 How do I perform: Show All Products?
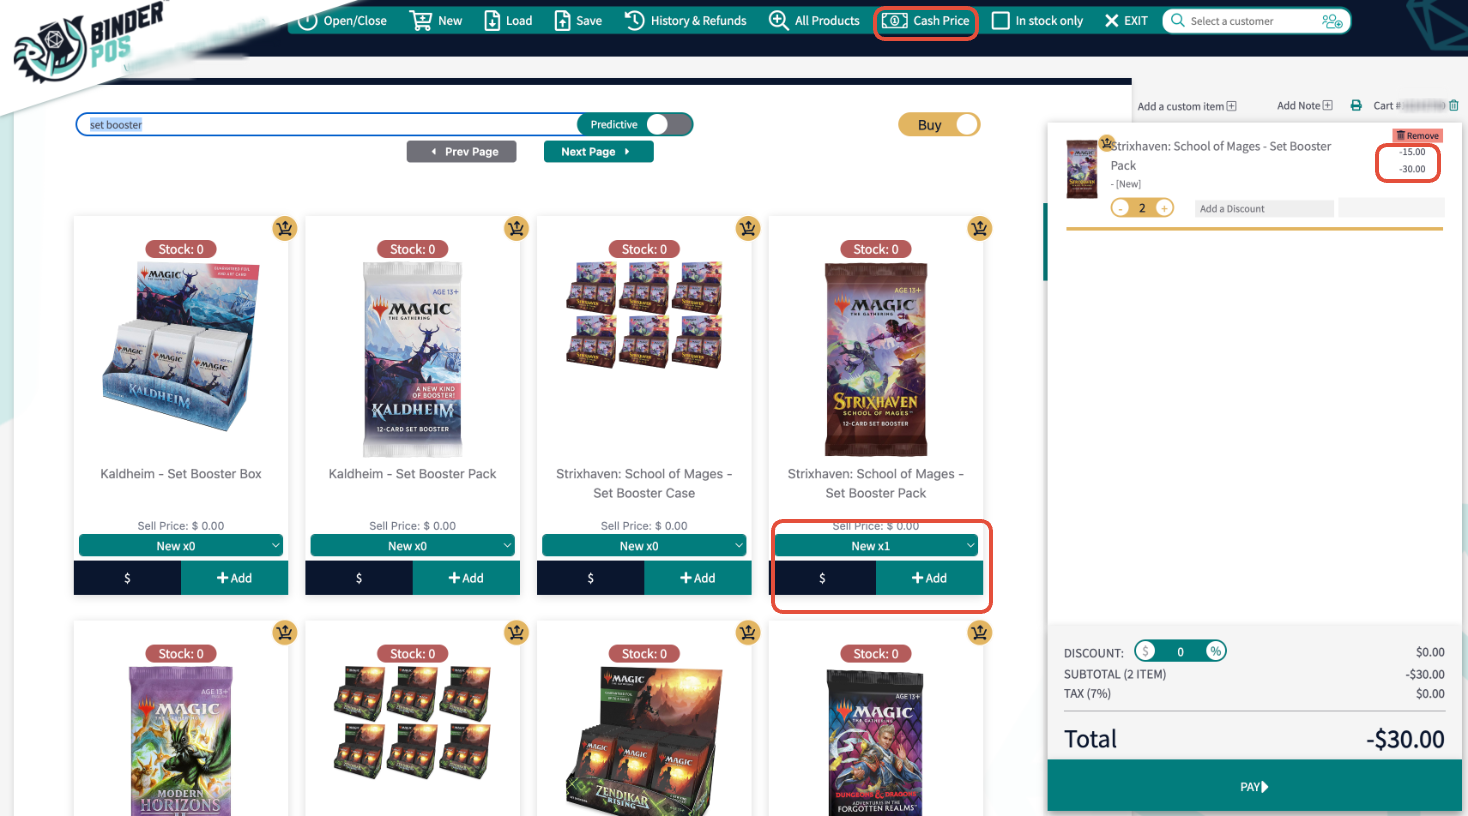pyautogui.click(x=814, y=20)
